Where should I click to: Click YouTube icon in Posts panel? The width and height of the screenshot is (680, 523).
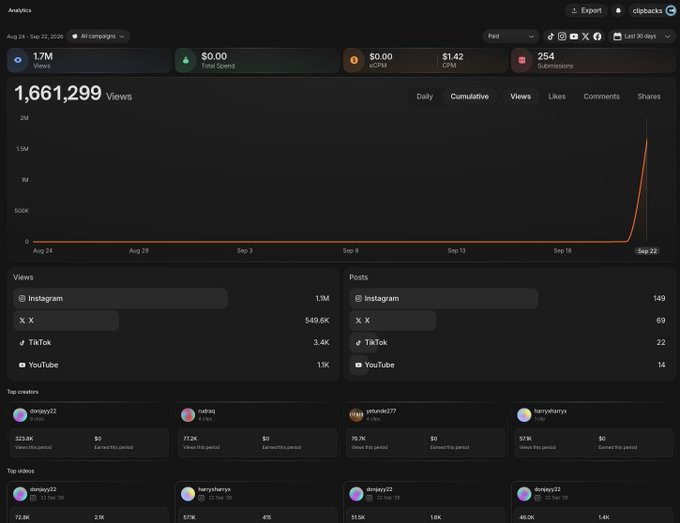(x=358, y=365)
